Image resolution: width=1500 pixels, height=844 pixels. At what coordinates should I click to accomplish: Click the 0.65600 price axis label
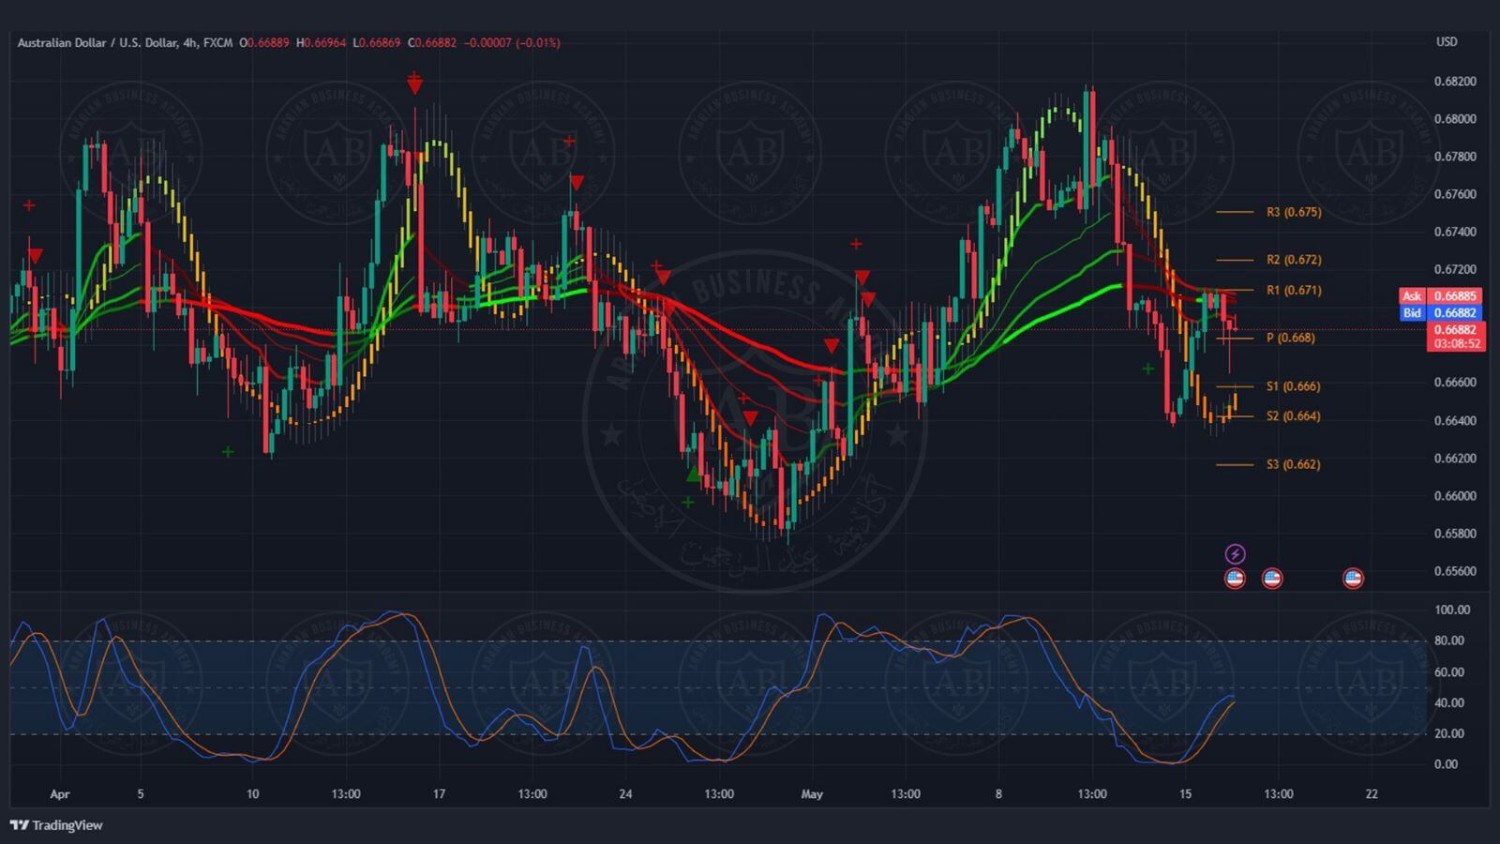click(x=1455, y=572)
